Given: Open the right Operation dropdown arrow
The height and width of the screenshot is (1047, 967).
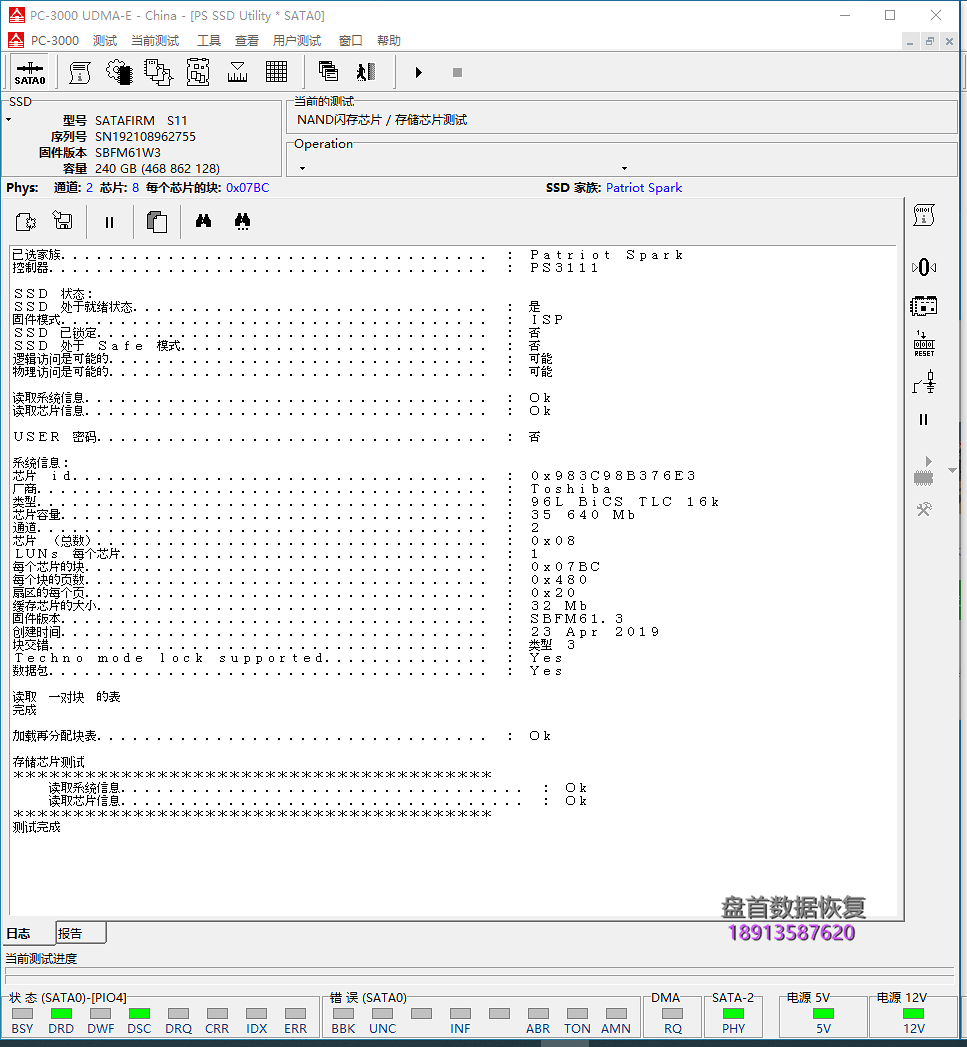Looking at the screenshot, I should 624,168.
